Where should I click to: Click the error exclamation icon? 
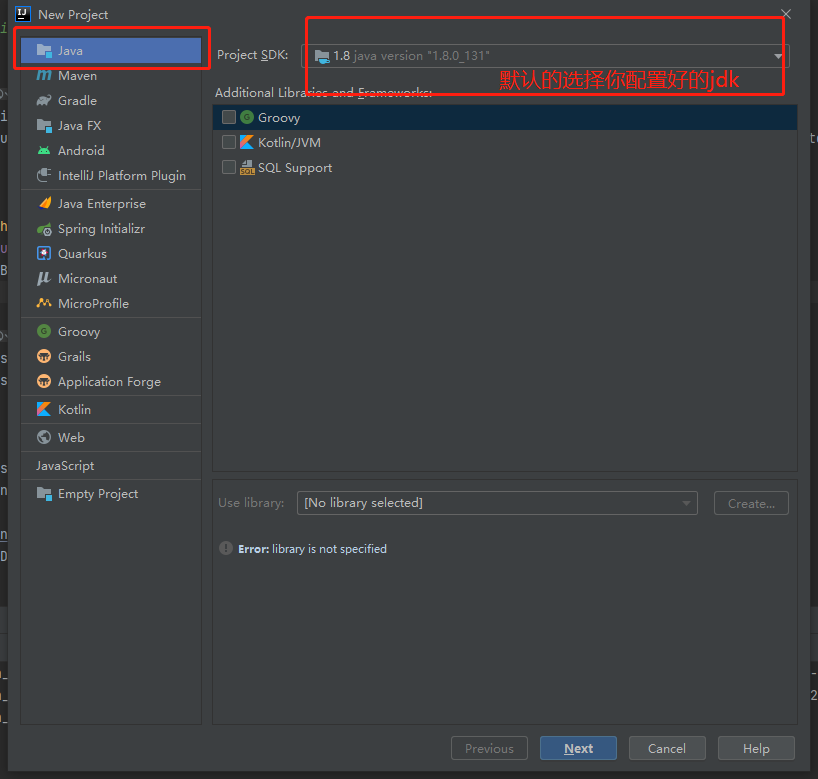226,548
